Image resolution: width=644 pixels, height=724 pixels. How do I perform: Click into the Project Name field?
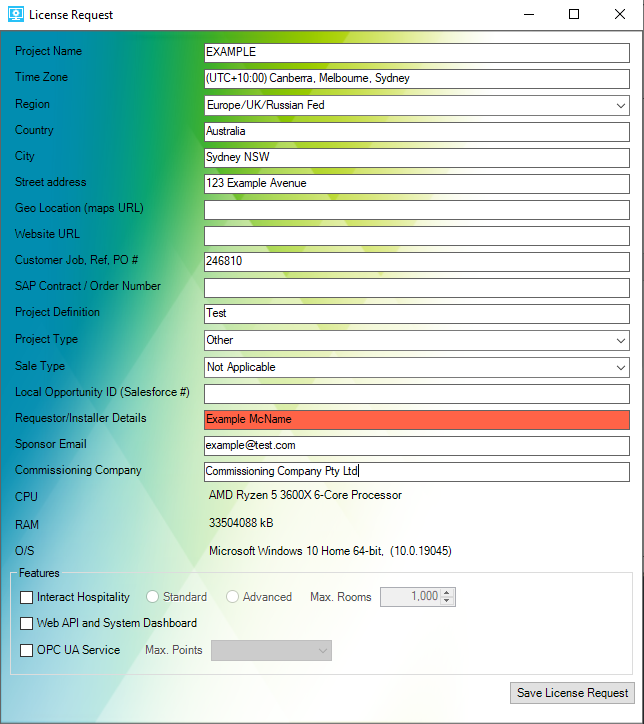416,52
